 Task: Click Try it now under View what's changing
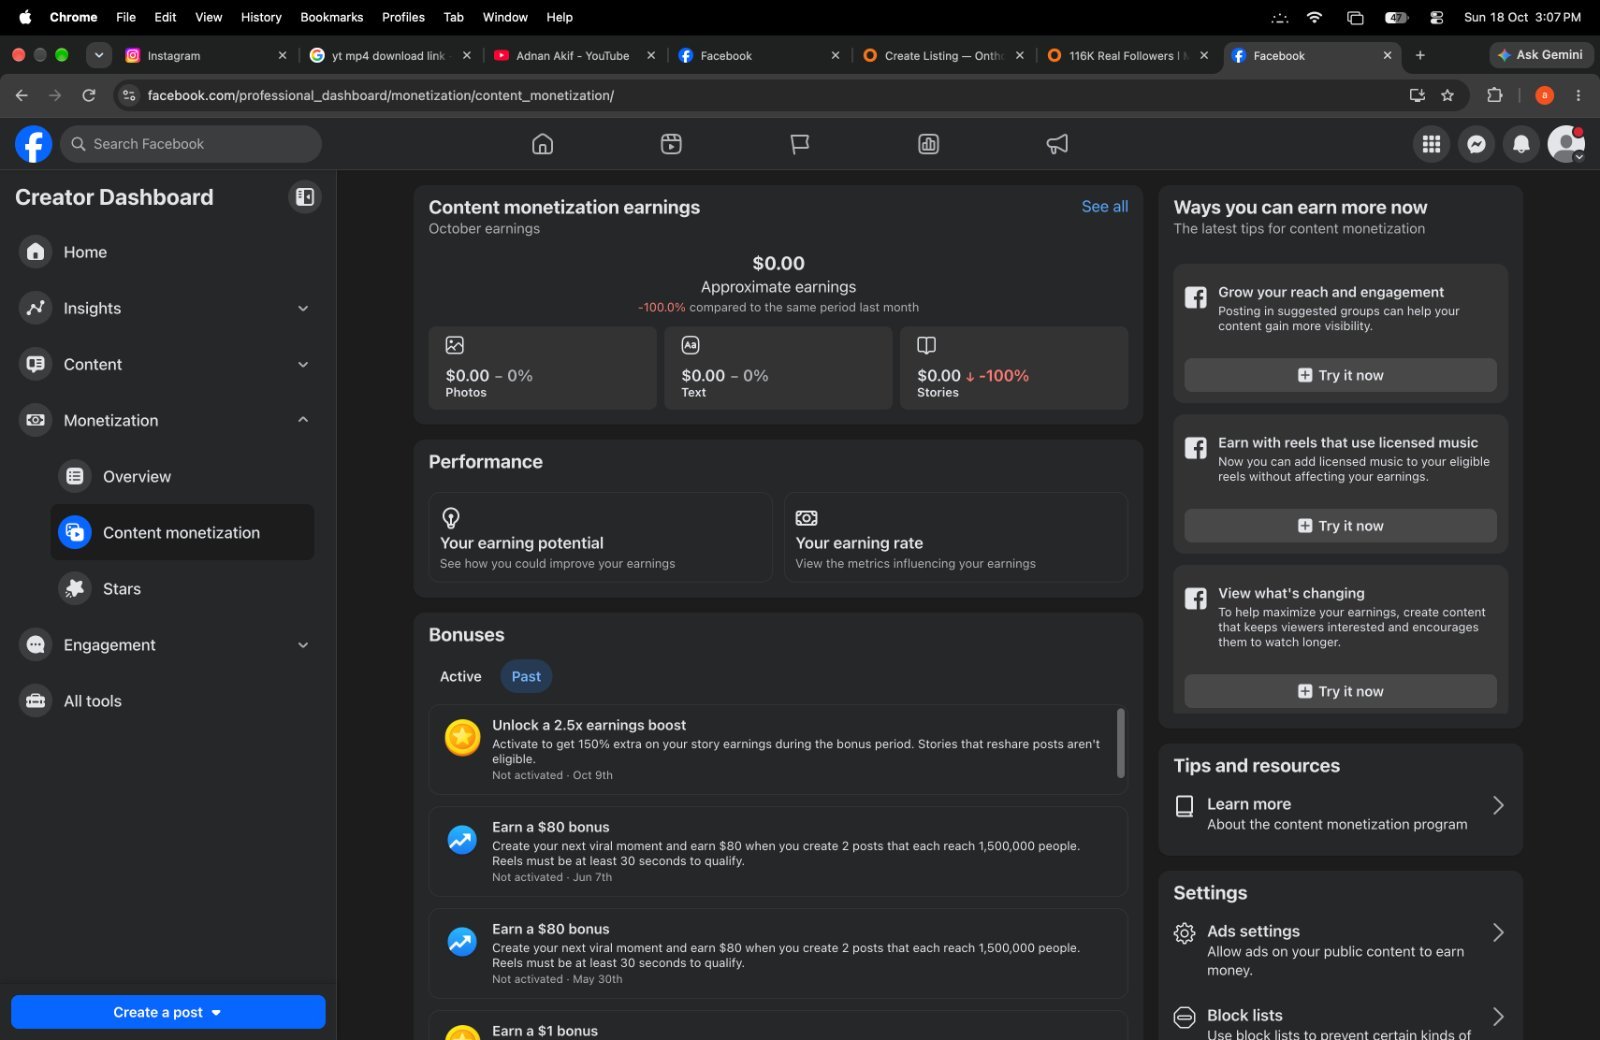[x=1340, y=691]
